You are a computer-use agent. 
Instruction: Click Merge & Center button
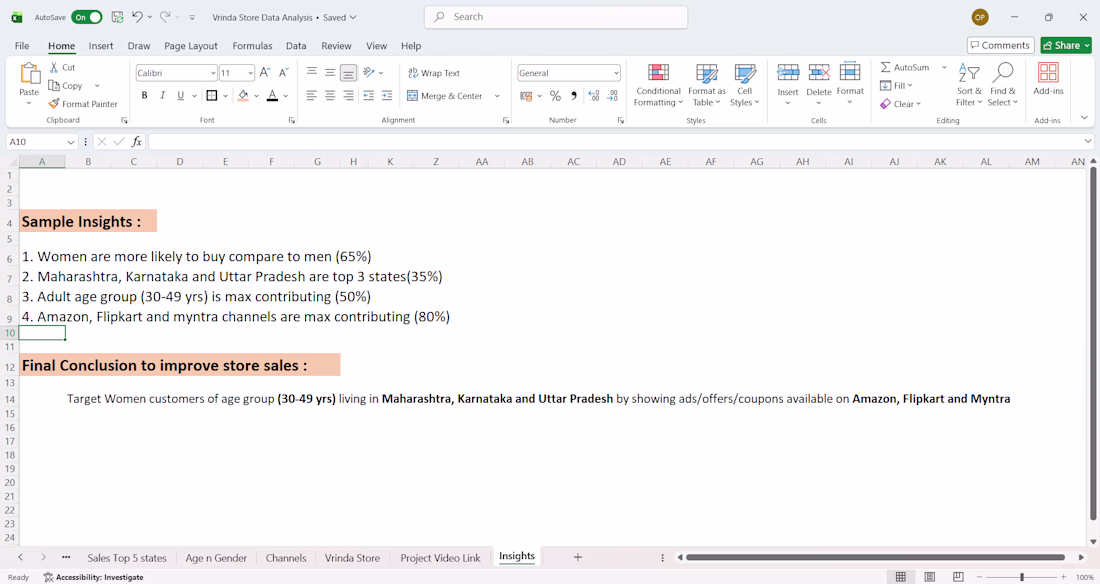coord(445,96)
